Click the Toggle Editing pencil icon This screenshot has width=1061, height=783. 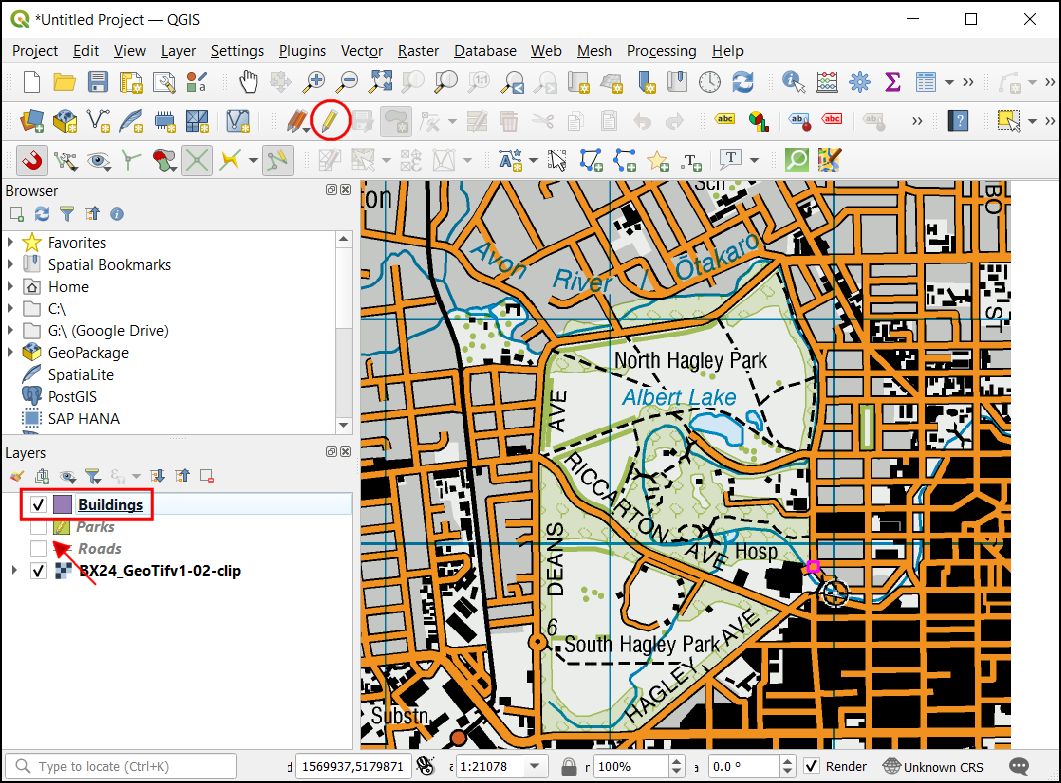tap(330, 121)
